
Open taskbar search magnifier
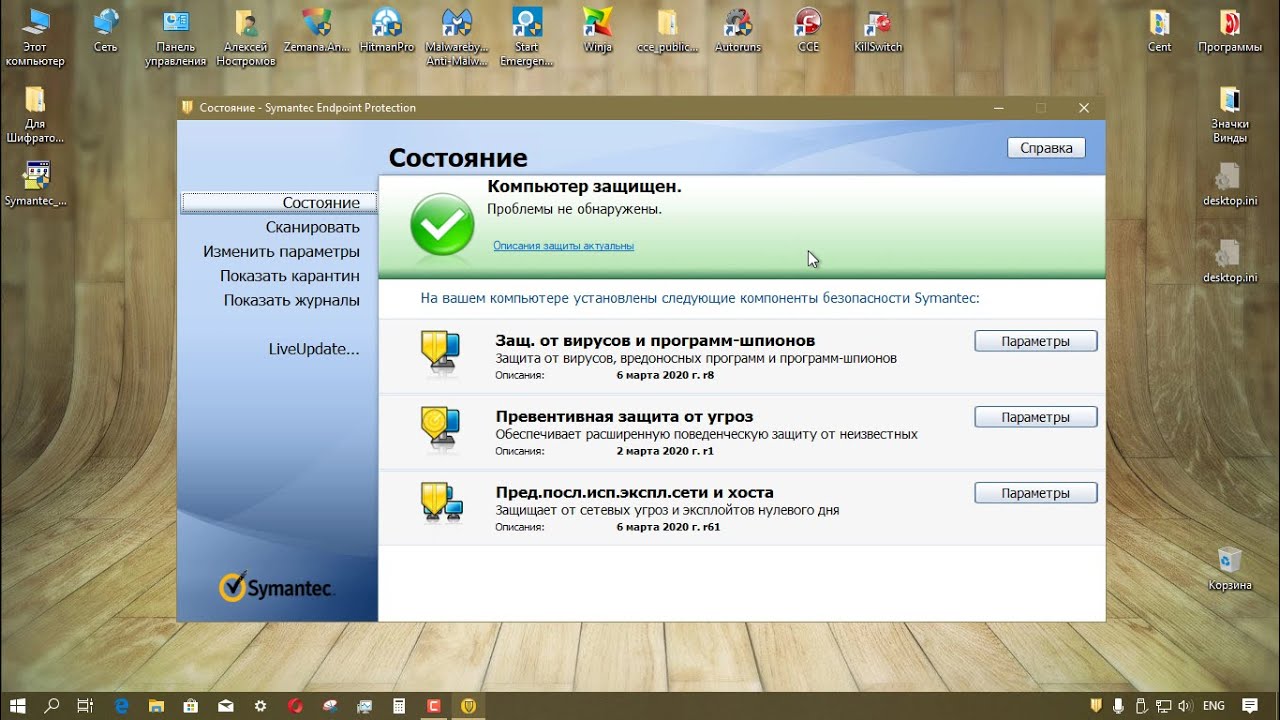52,705
